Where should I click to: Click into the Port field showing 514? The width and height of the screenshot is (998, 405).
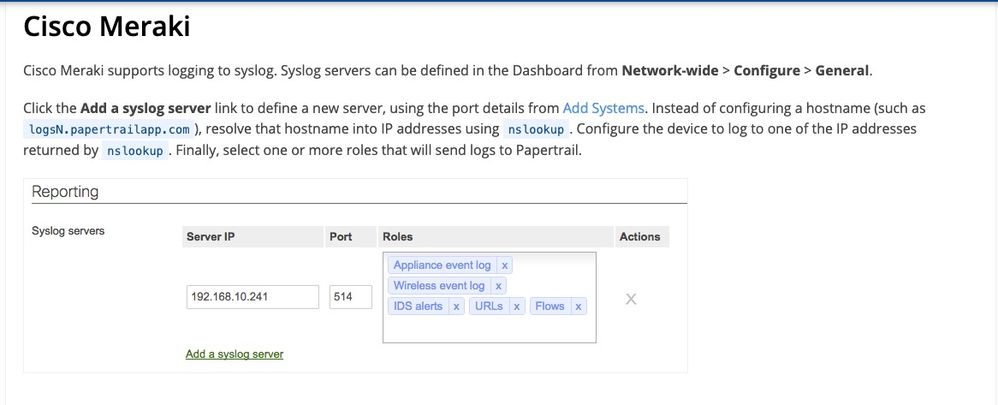(350, 297)
